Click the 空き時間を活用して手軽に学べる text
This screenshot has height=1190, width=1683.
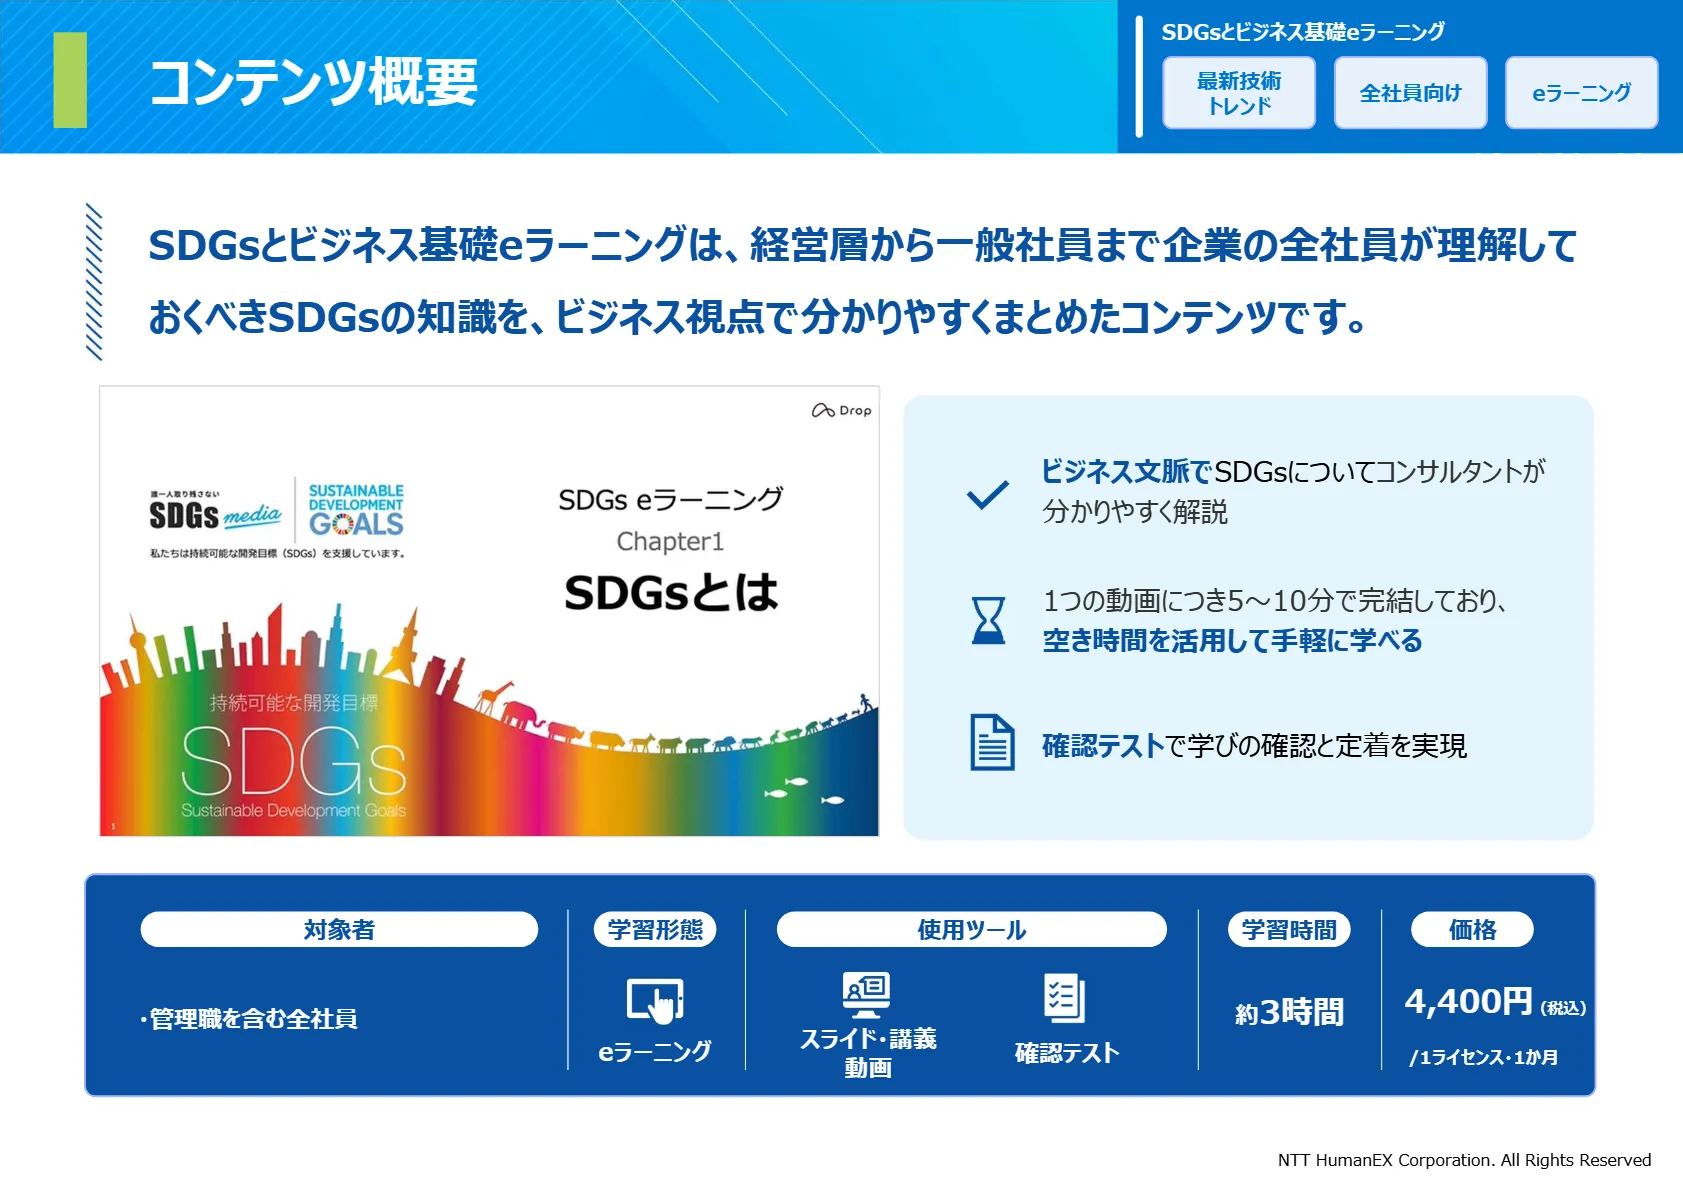point(1232,641)
